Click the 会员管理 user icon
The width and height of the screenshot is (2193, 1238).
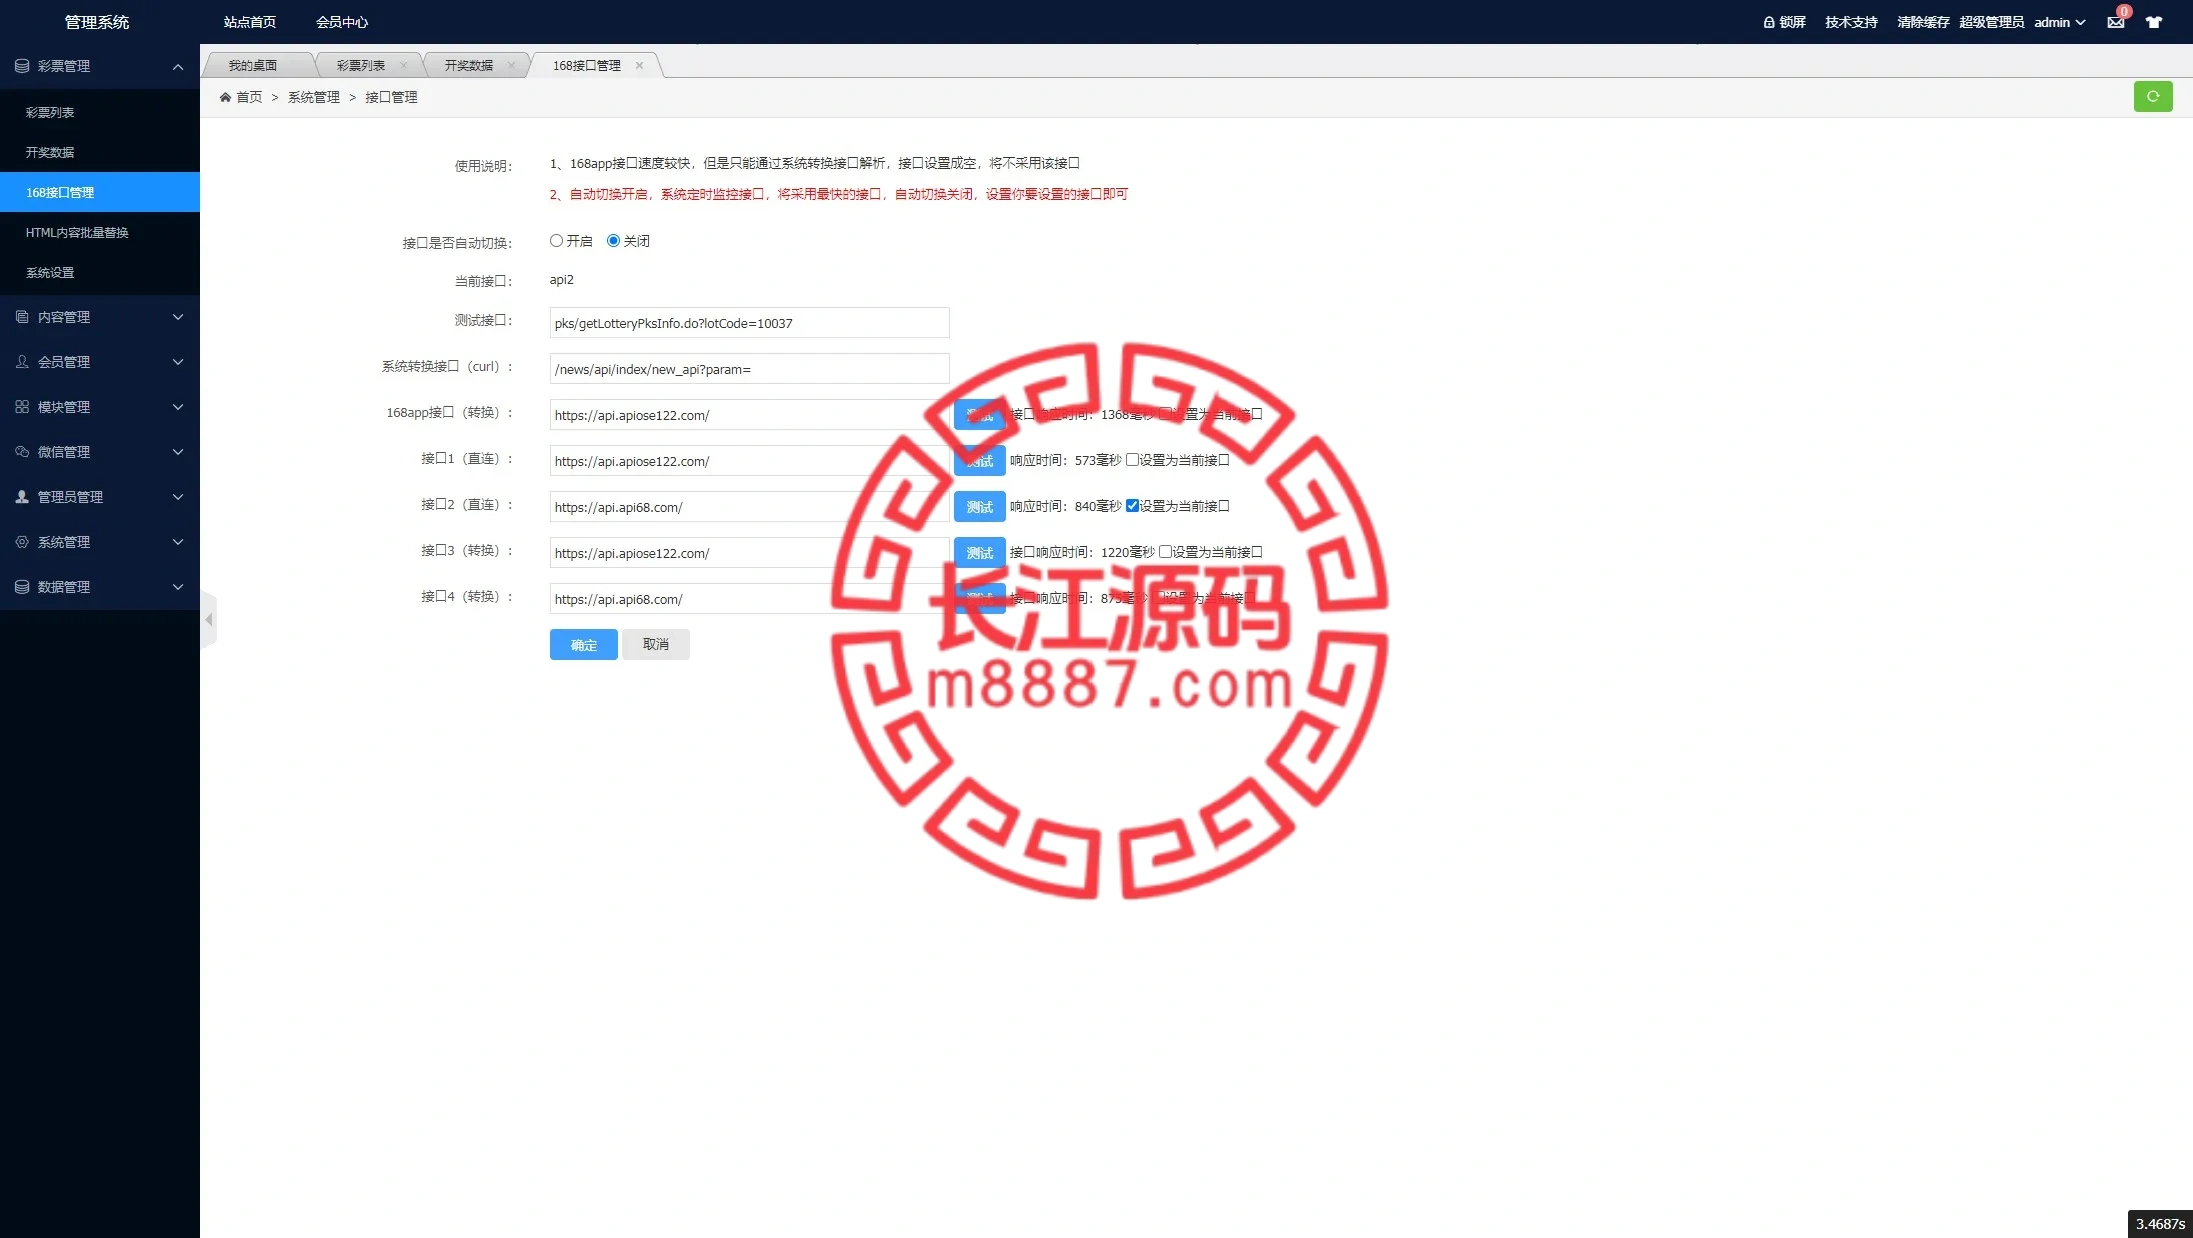coord(22,362)
